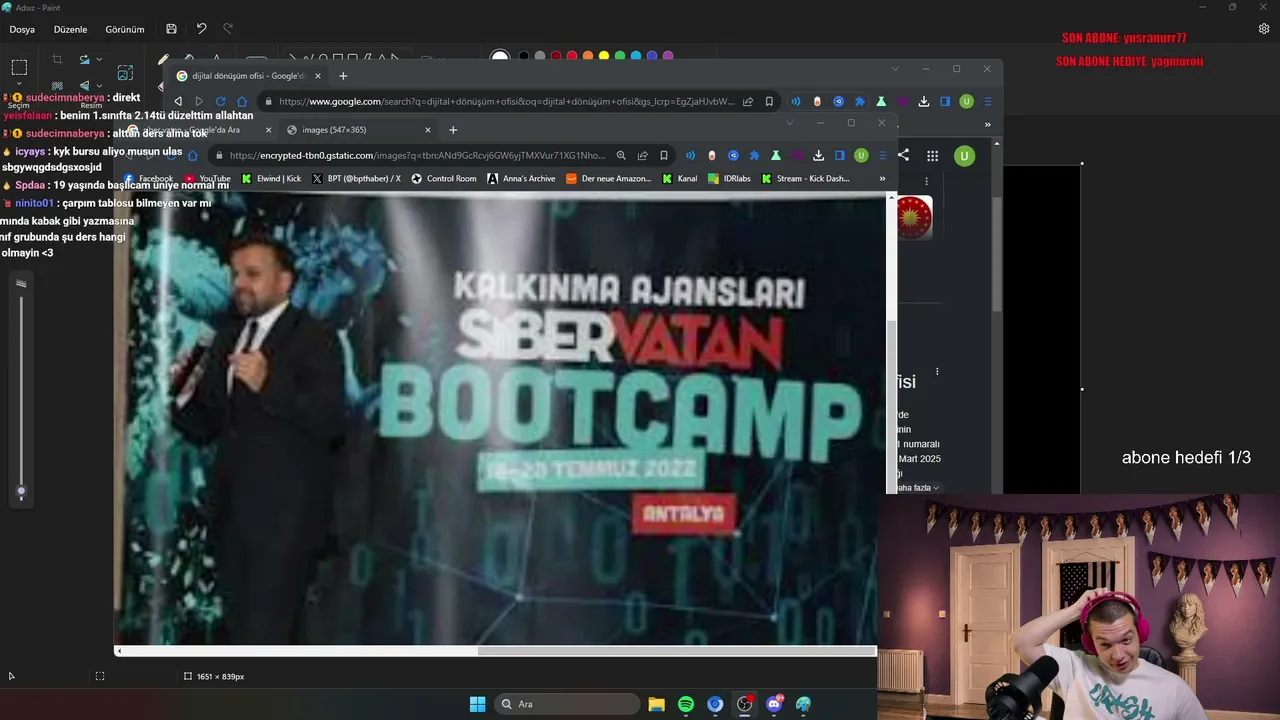1280x720 pixels.
Task: Open the YouTube bookmark
Action: click(x=207, y=179)
